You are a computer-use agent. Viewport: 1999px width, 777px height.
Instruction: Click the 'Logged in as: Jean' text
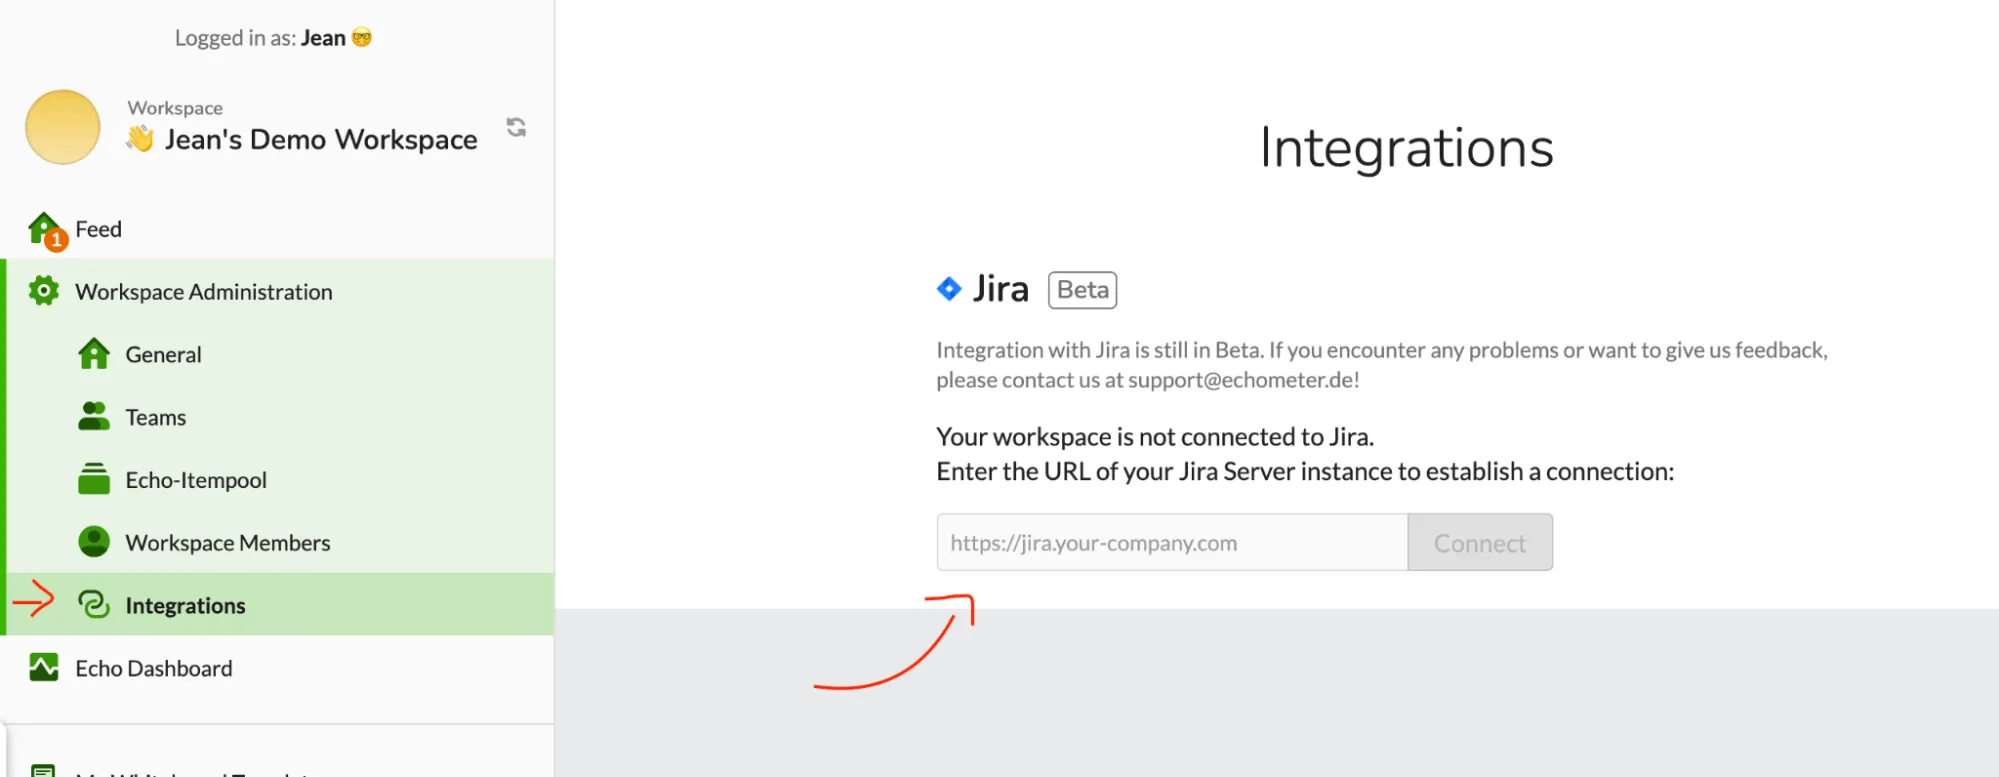[260, 38]
